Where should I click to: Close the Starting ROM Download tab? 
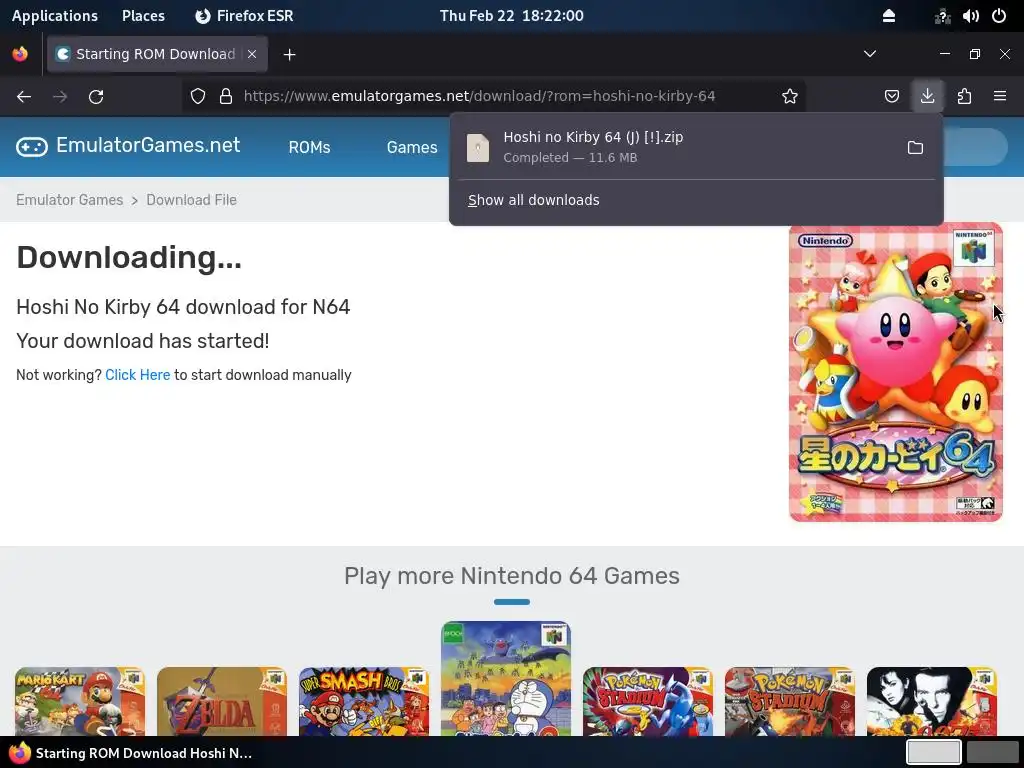click(252, 54)
